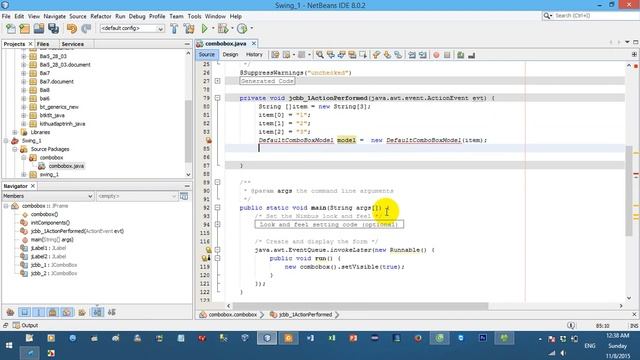Click combobox.combobox breadcrumb
The width and height of the screenshot is (640, 360).
click(229, 315)
